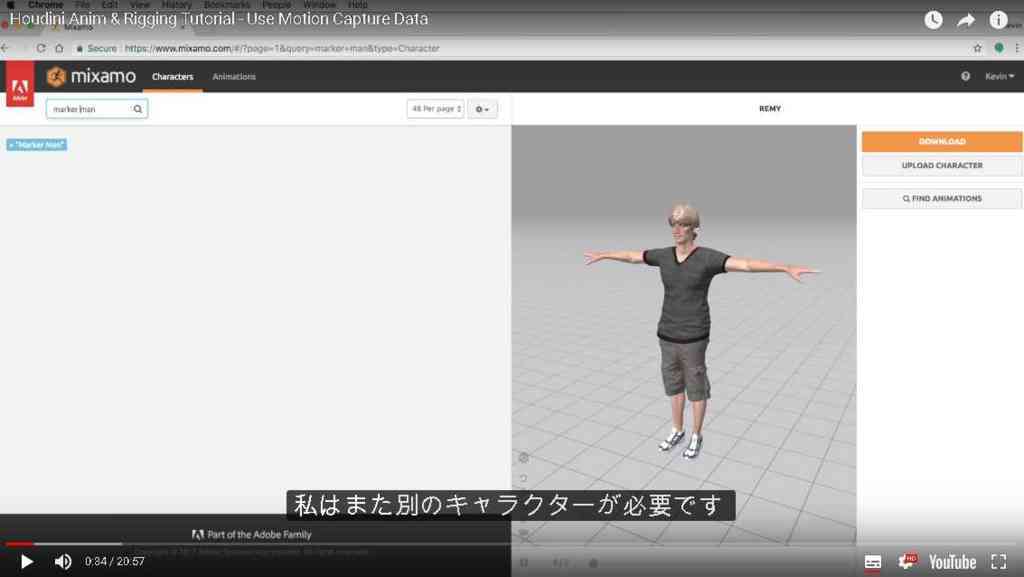Open video on YouTube logo
Image resolution: width=1024 pixels, height=577 pixels.
[952, 562]
